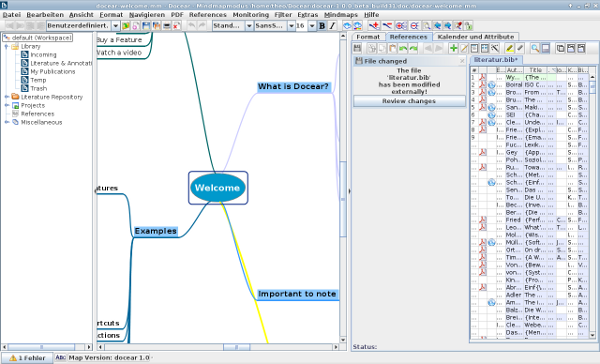This screenshot has height=364, width=600.
Task: Click the copy entries icon at References toolbar end
Action: [560, 48]
